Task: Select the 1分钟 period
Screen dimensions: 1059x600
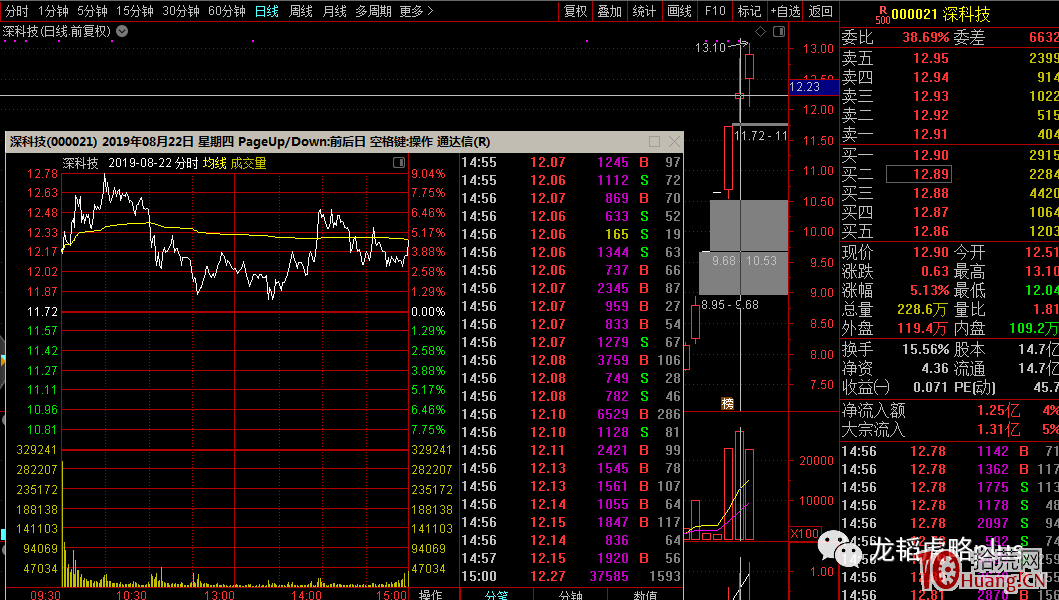Action: coord(53,11)
